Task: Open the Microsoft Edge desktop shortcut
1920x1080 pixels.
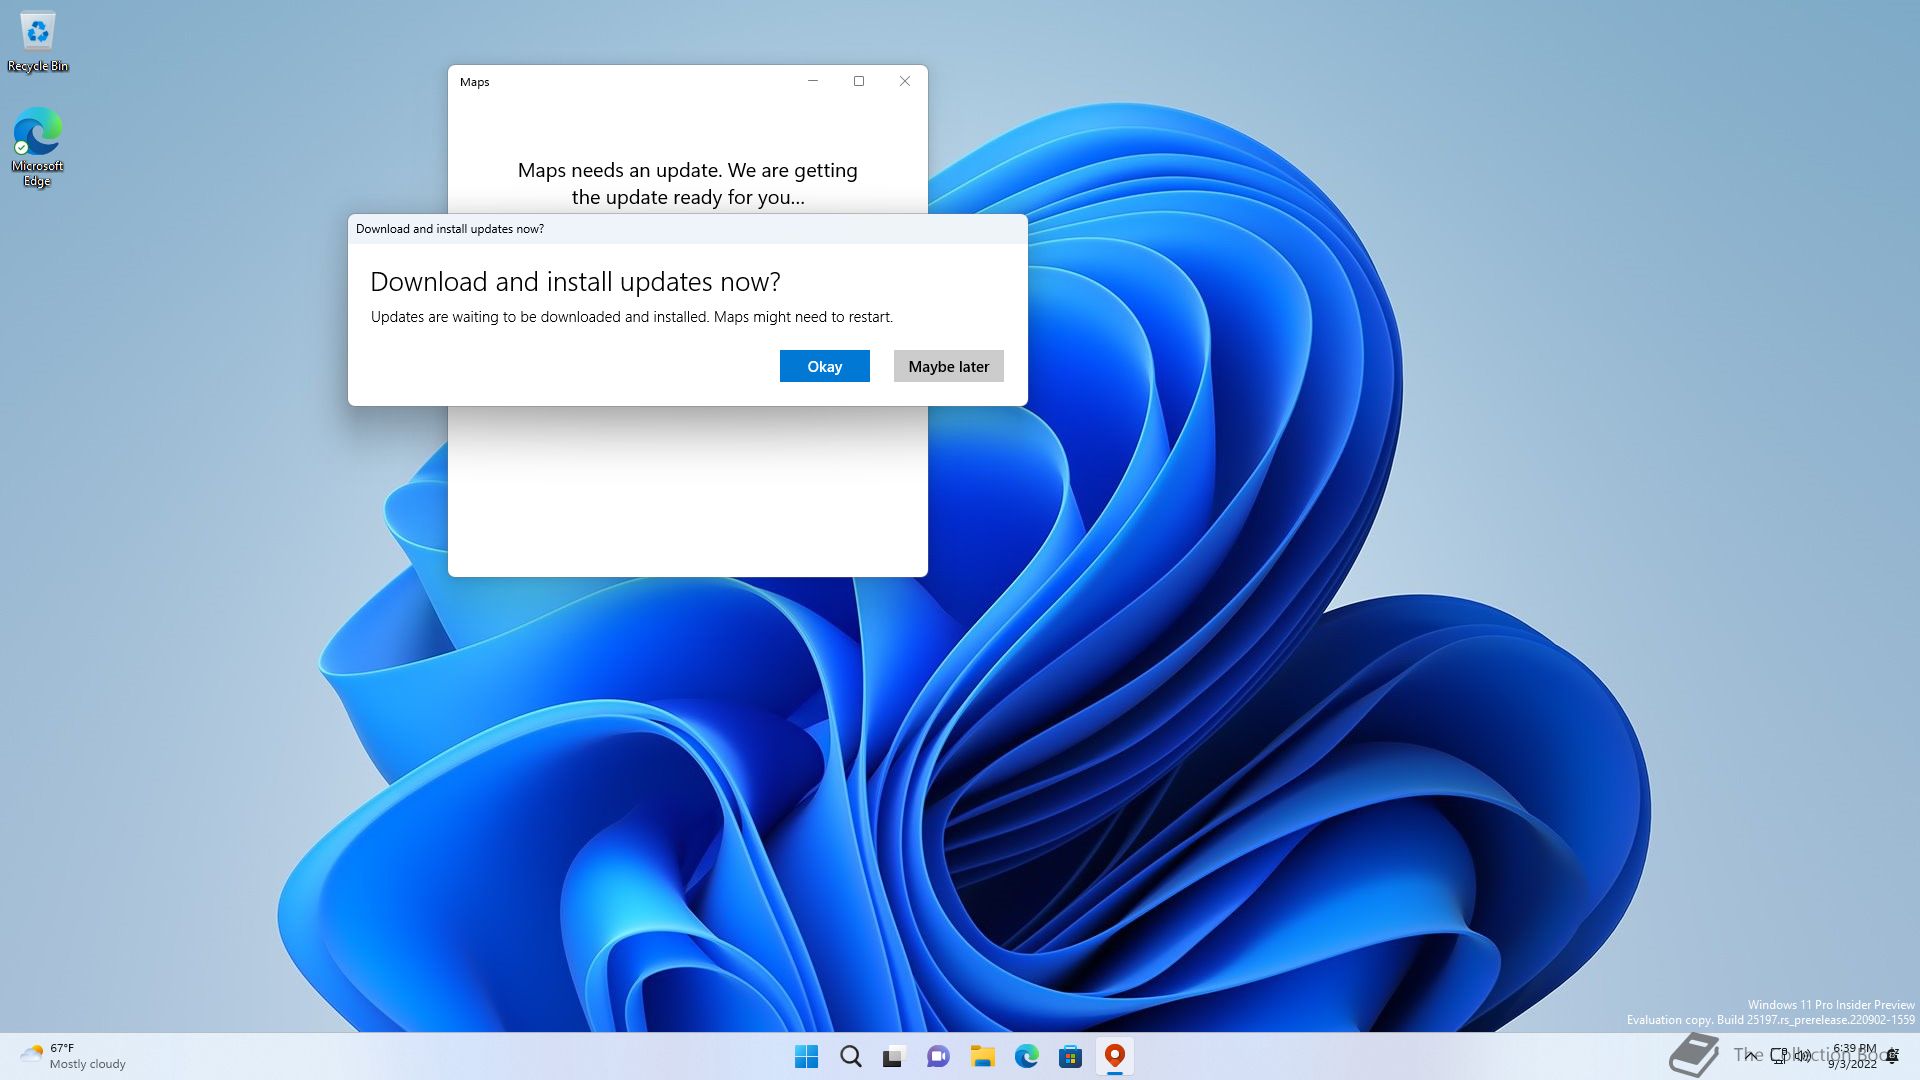Action: pos(37,135)
